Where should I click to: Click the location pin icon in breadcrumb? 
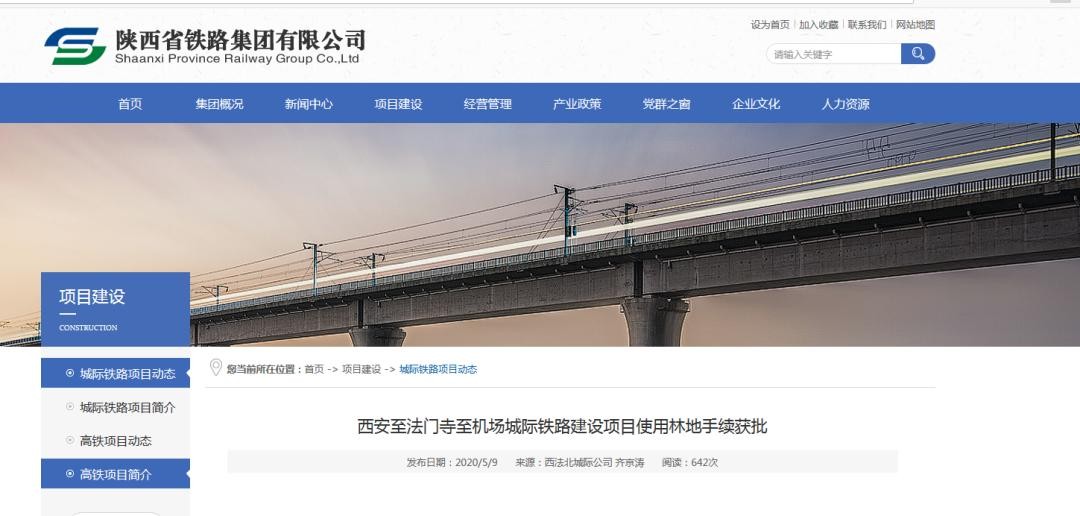point(216,367)
